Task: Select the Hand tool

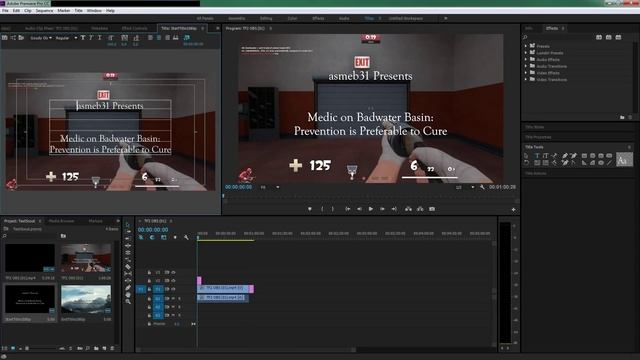Action: point(128,295)
